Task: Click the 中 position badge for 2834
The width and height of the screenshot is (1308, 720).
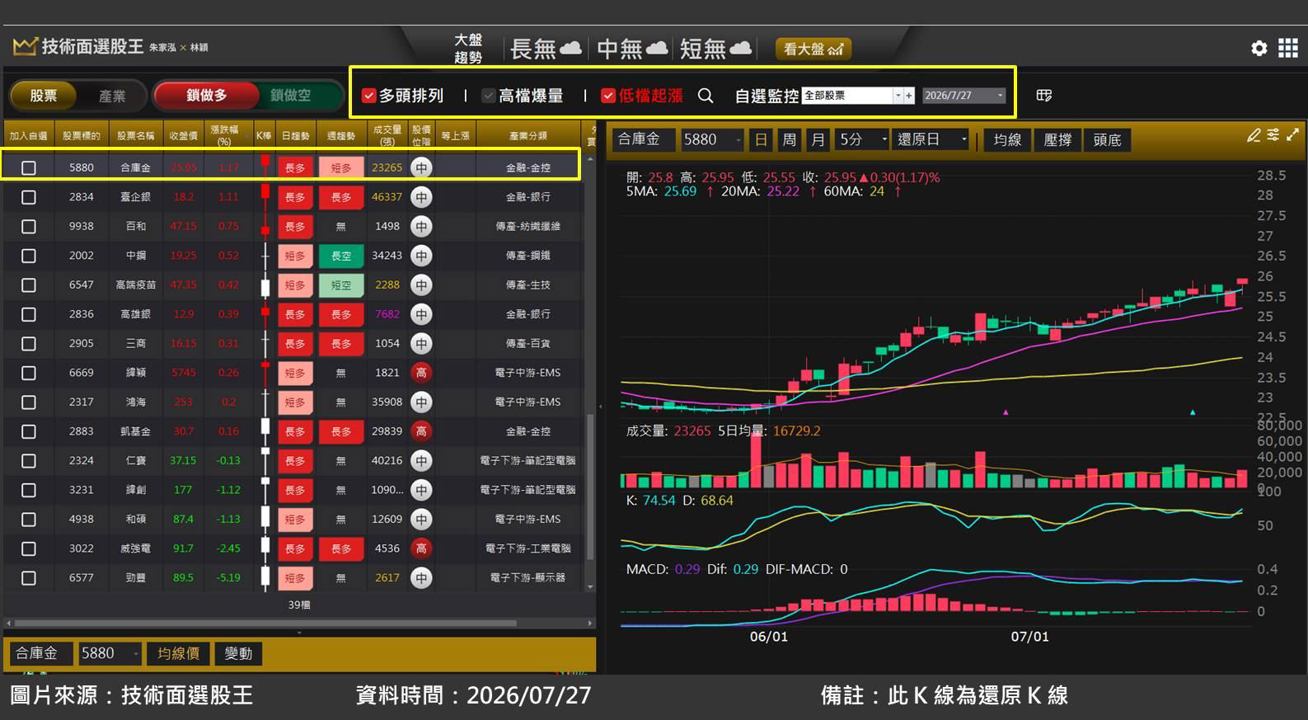Action: coord(421,197)
